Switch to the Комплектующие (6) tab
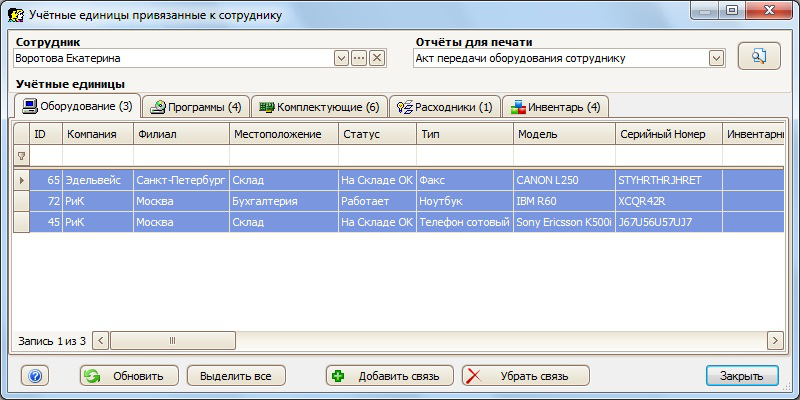 coord(319,107)
